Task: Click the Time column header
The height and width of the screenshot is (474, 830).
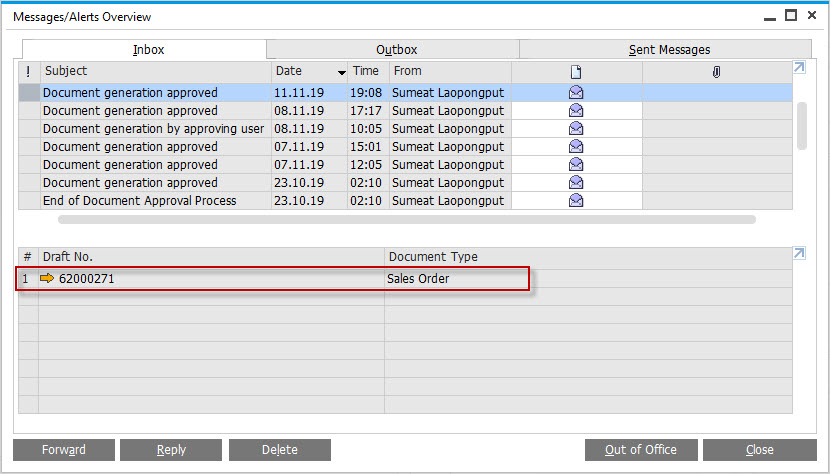Action: [368, 71]
